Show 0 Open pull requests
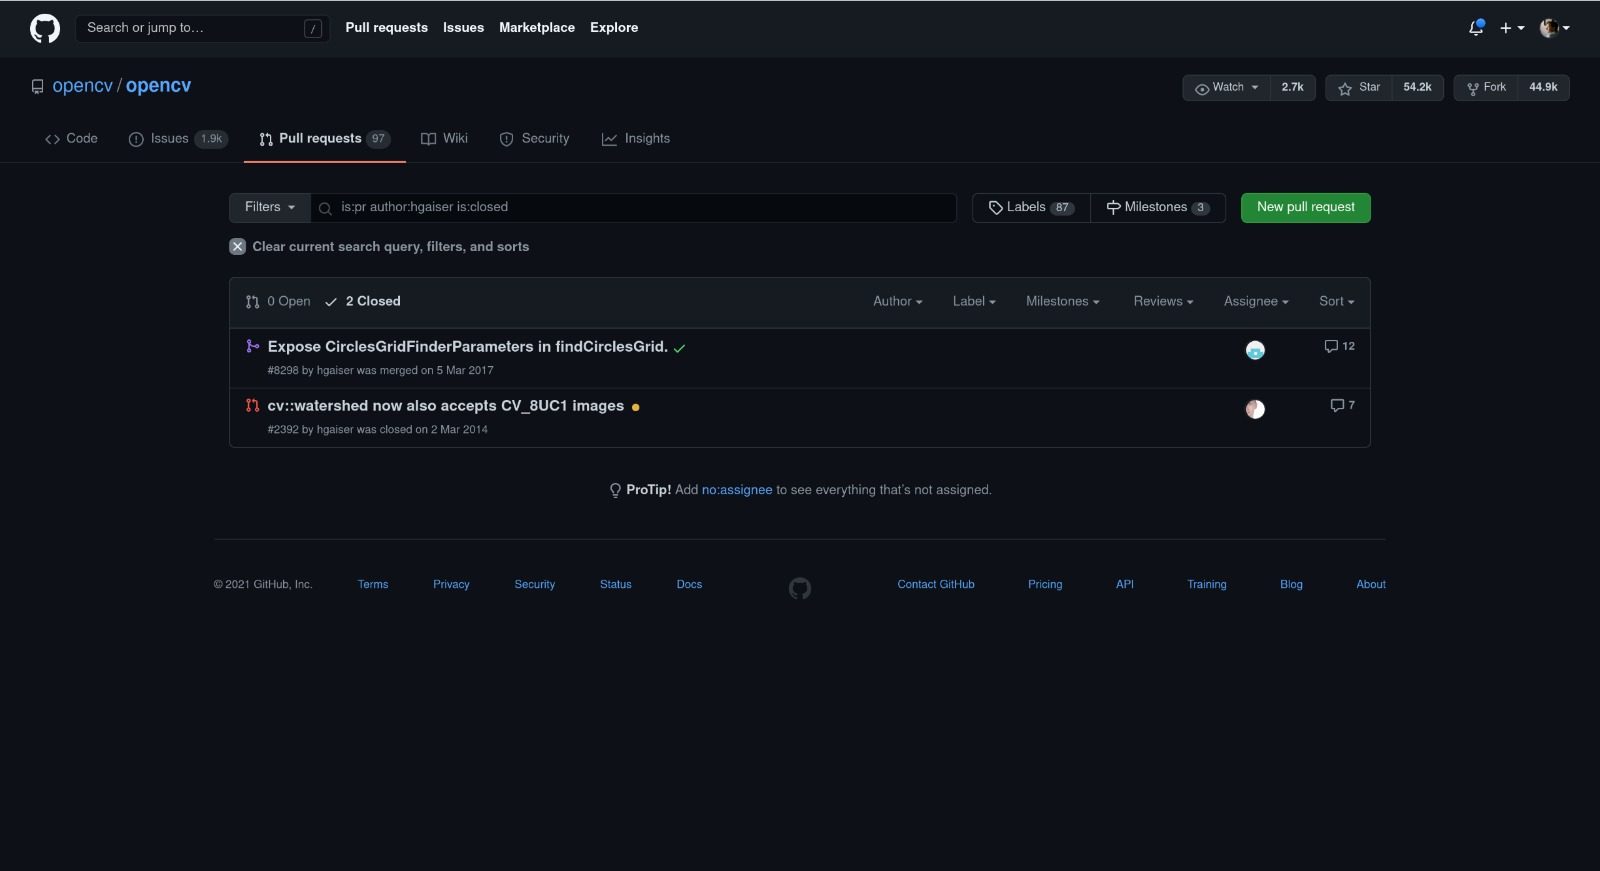Viewport: 1600px width, 871px height. coord(278,301)
